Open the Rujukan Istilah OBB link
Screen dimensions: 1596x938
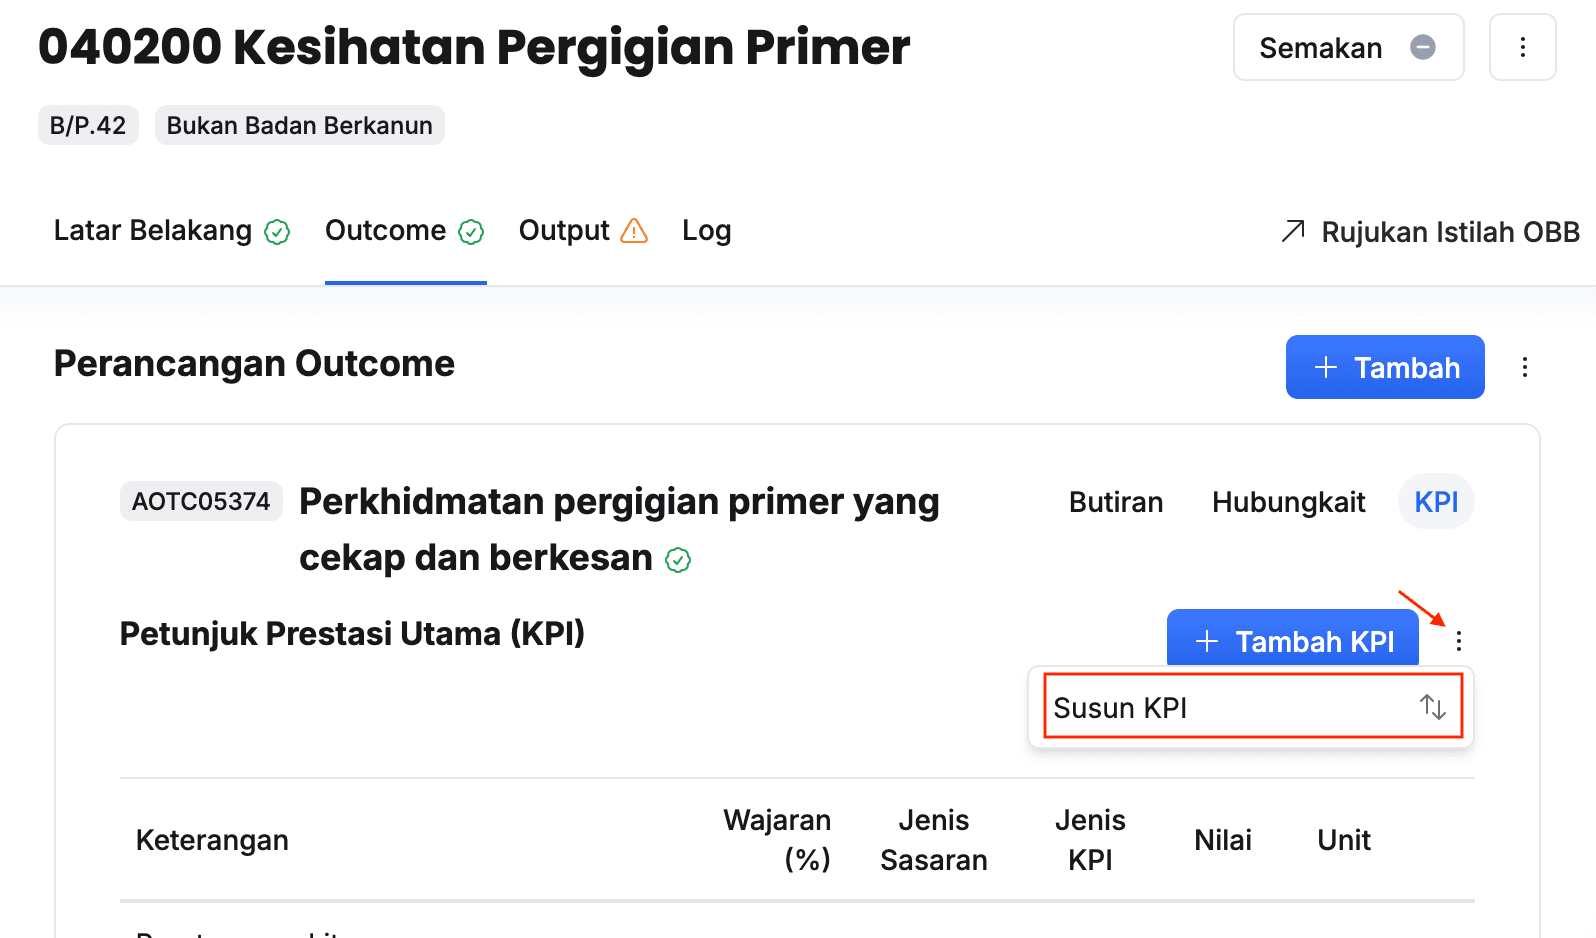(x=1449, y=232)
